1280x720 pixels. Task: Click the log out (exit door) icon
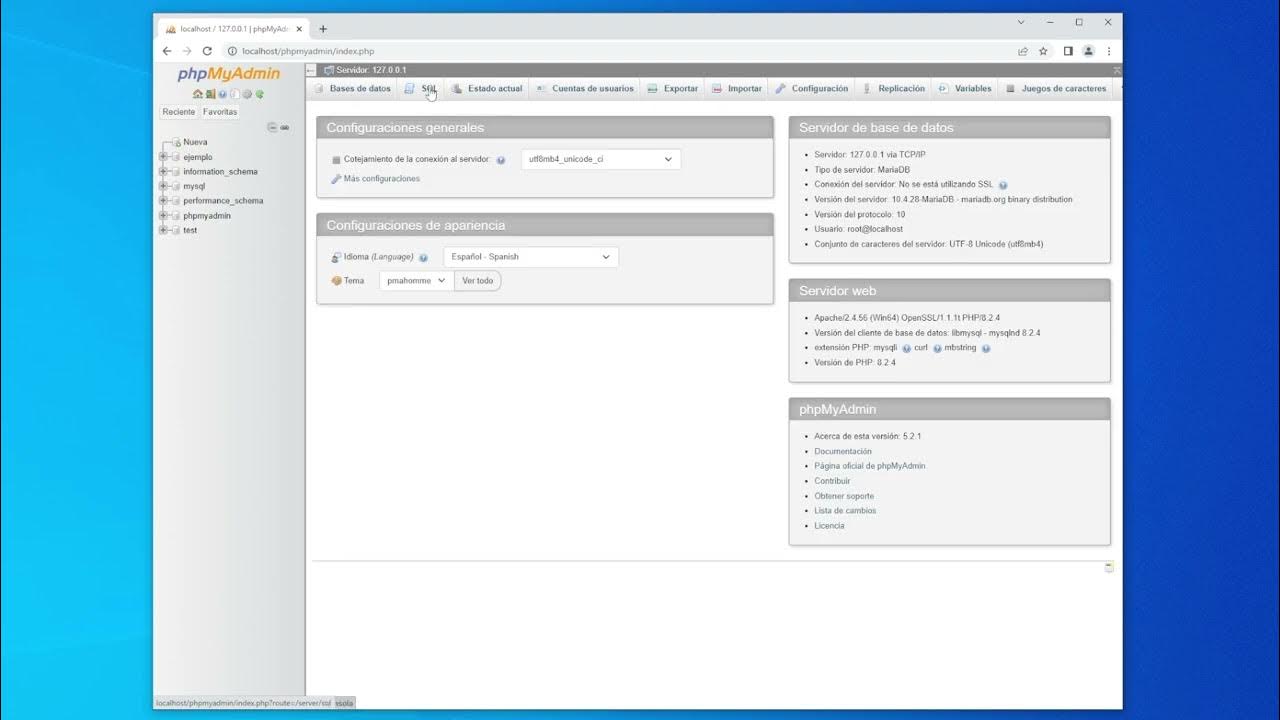[210, 94]
